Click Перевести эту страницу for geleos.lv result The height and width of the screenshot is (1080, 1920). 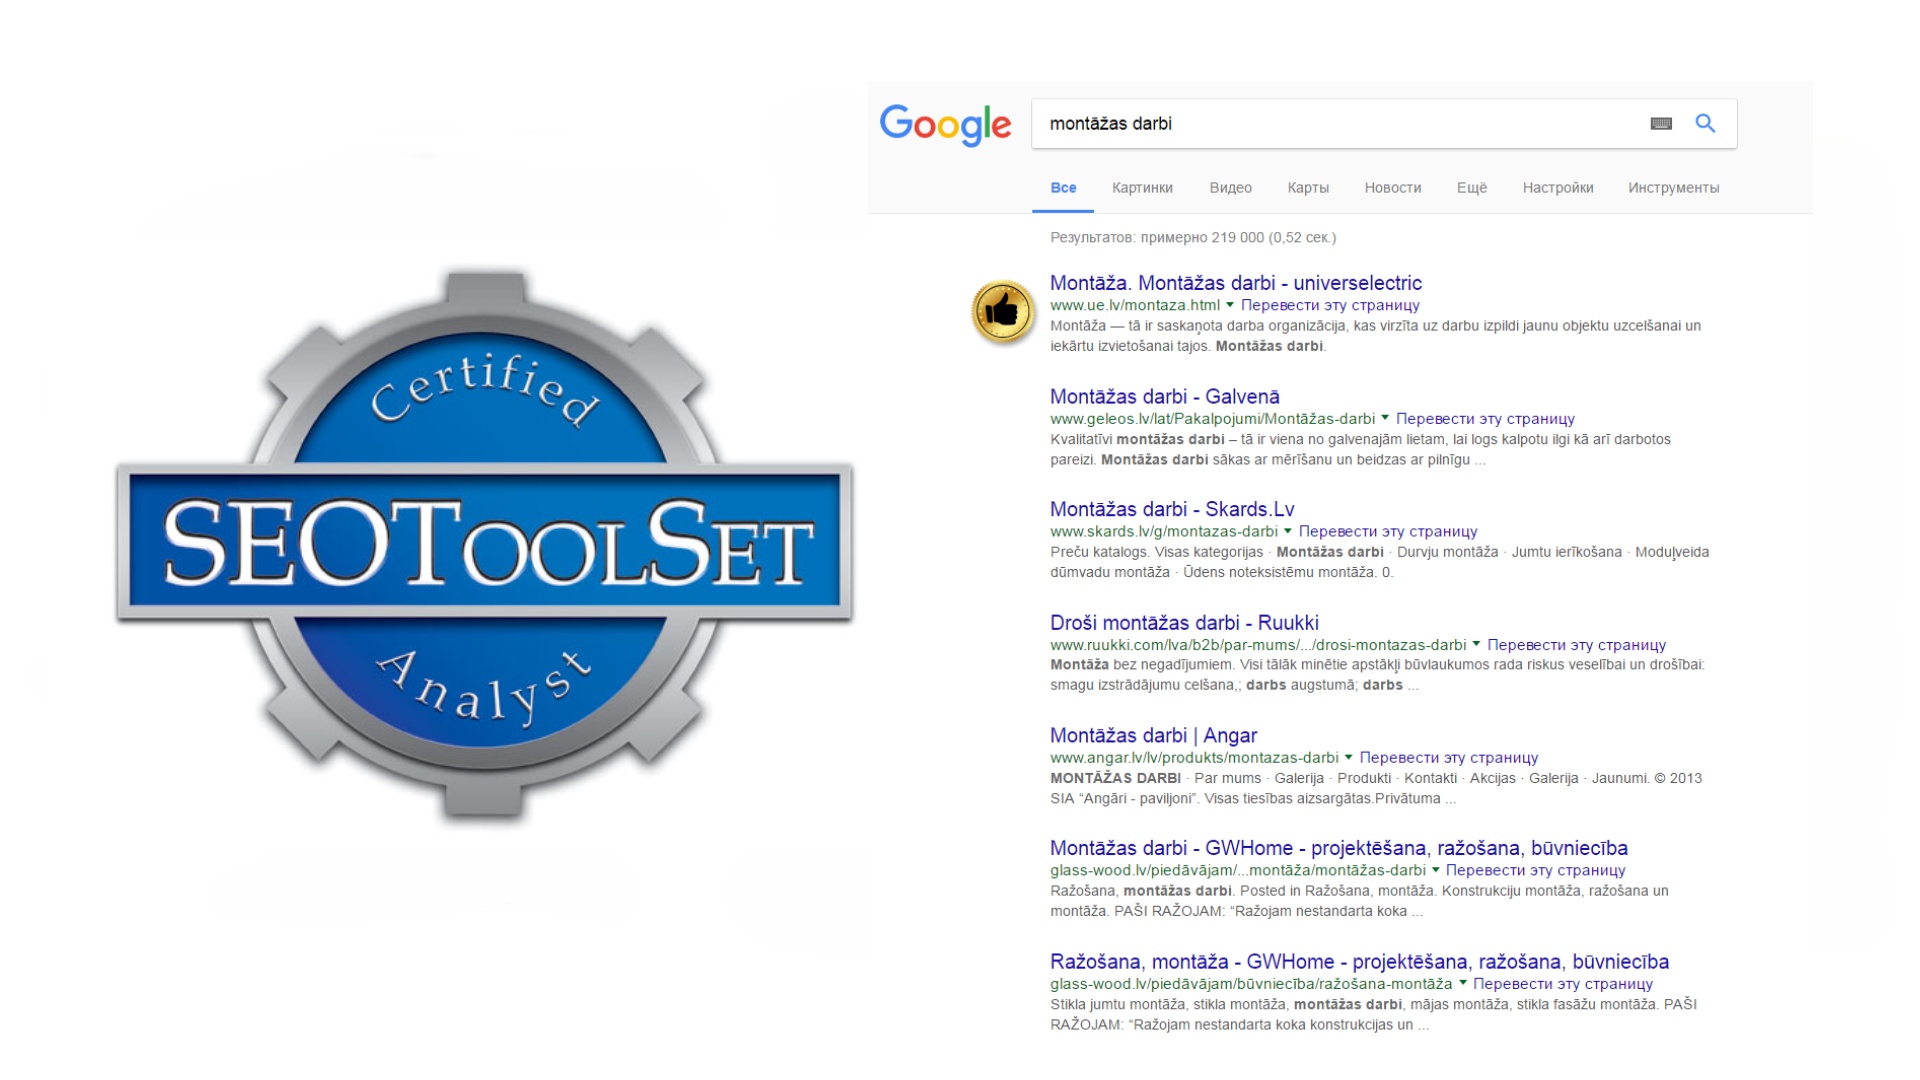pos(1485,419)
